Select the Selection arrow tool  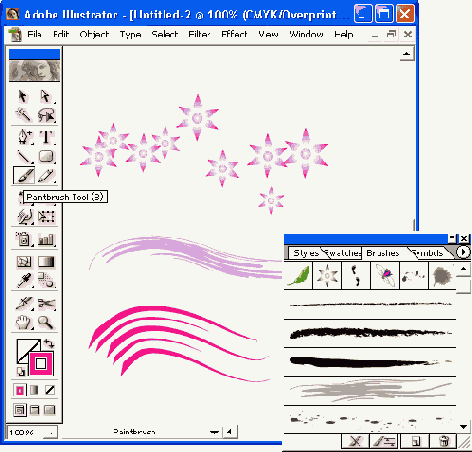[23, 96]
